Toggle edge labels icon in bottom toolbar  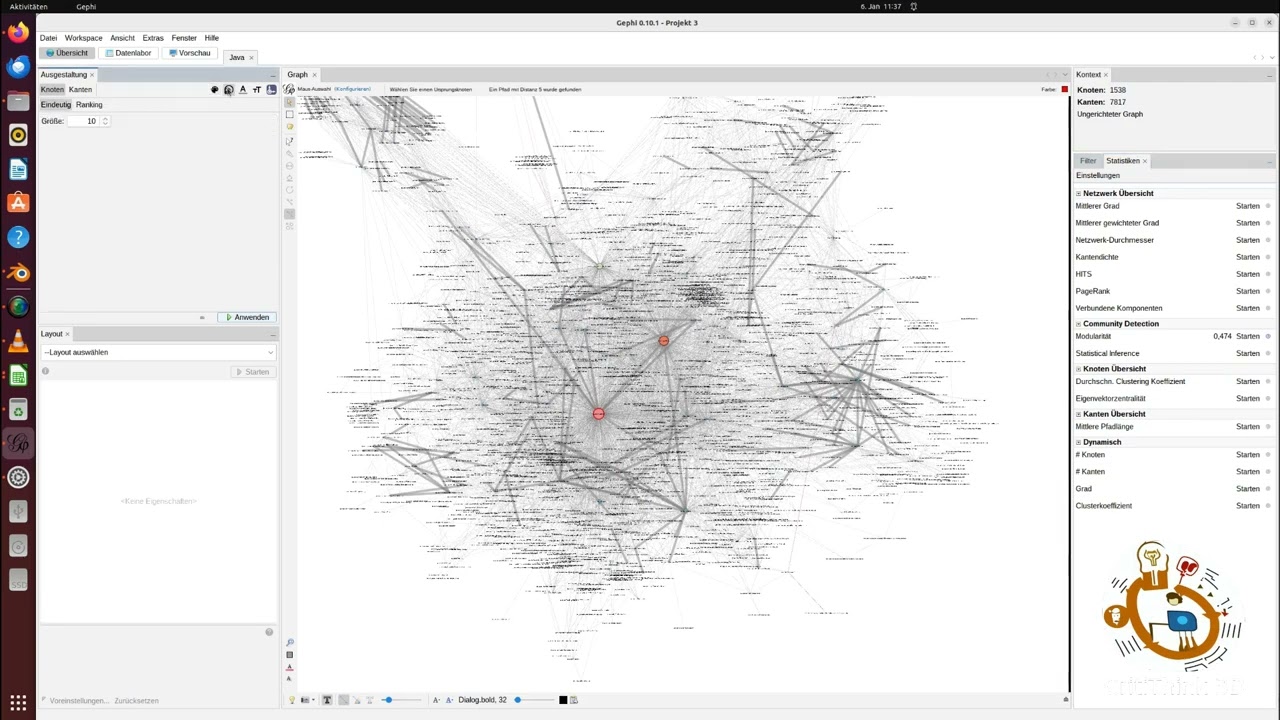pyautogui.click(x=370, y=700)
